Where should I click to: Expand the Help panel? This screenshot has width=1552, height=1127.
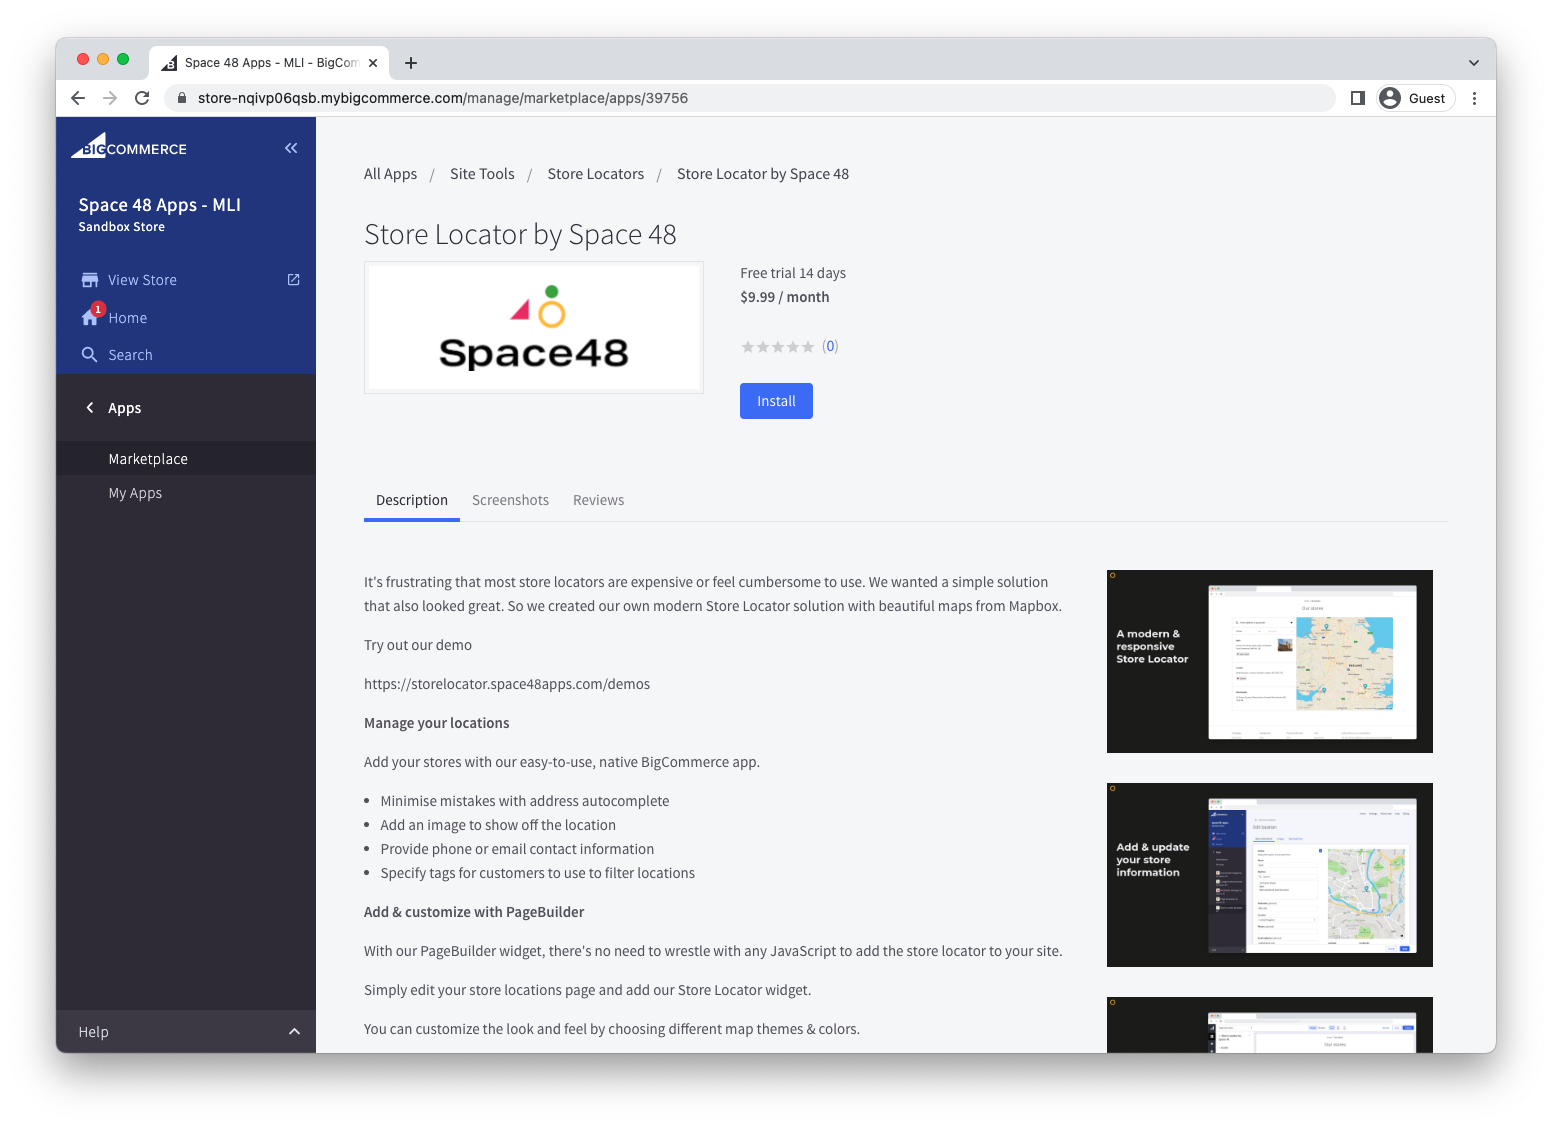pyautogui.click(x=185, y=1032)
